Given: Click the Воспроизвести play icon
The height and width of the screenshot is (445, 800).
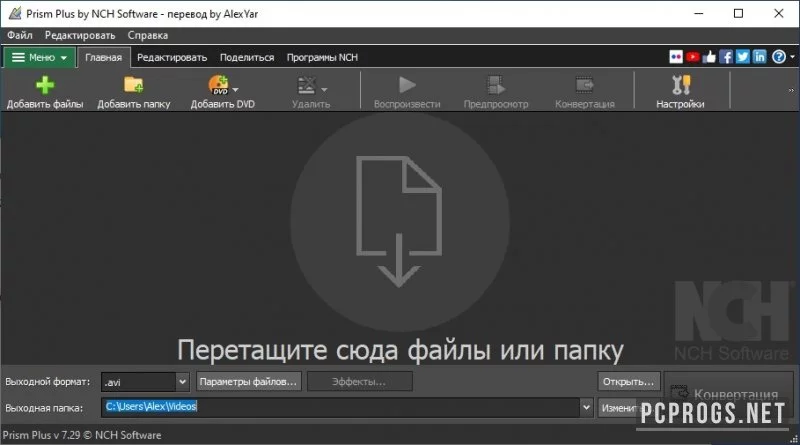Looking at the screenshot, I should point(407,85).
